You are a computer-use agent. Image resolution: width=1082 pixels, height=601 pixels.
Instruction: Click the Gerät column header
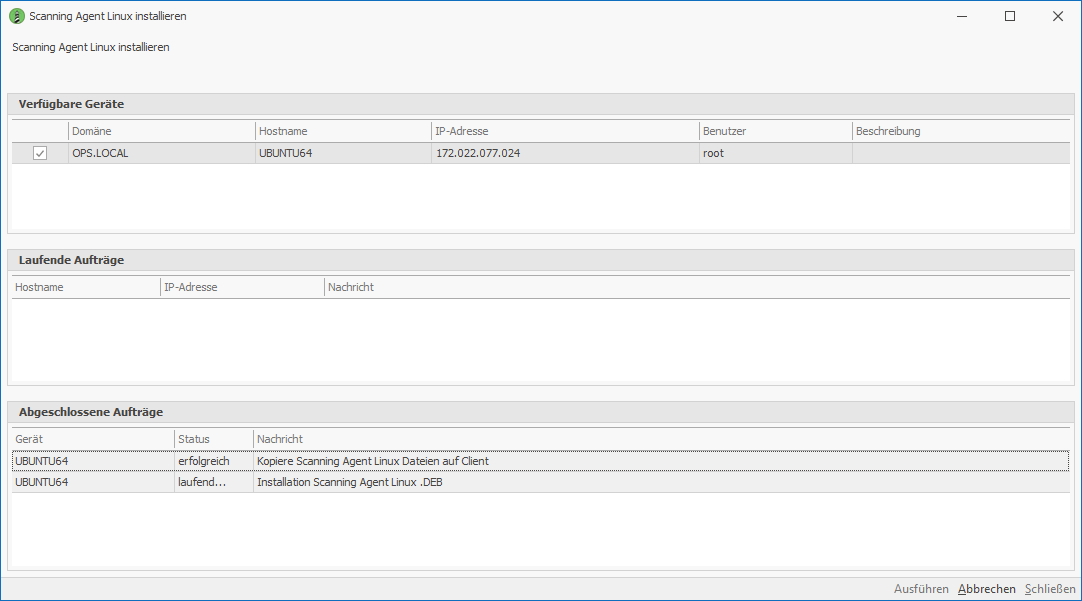92,439
